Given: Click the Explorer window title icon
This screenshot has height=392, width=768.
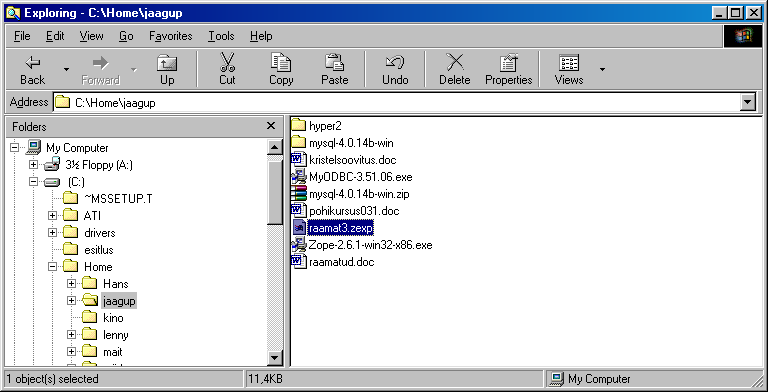Looking at the screenshot, I should point(13,12).
